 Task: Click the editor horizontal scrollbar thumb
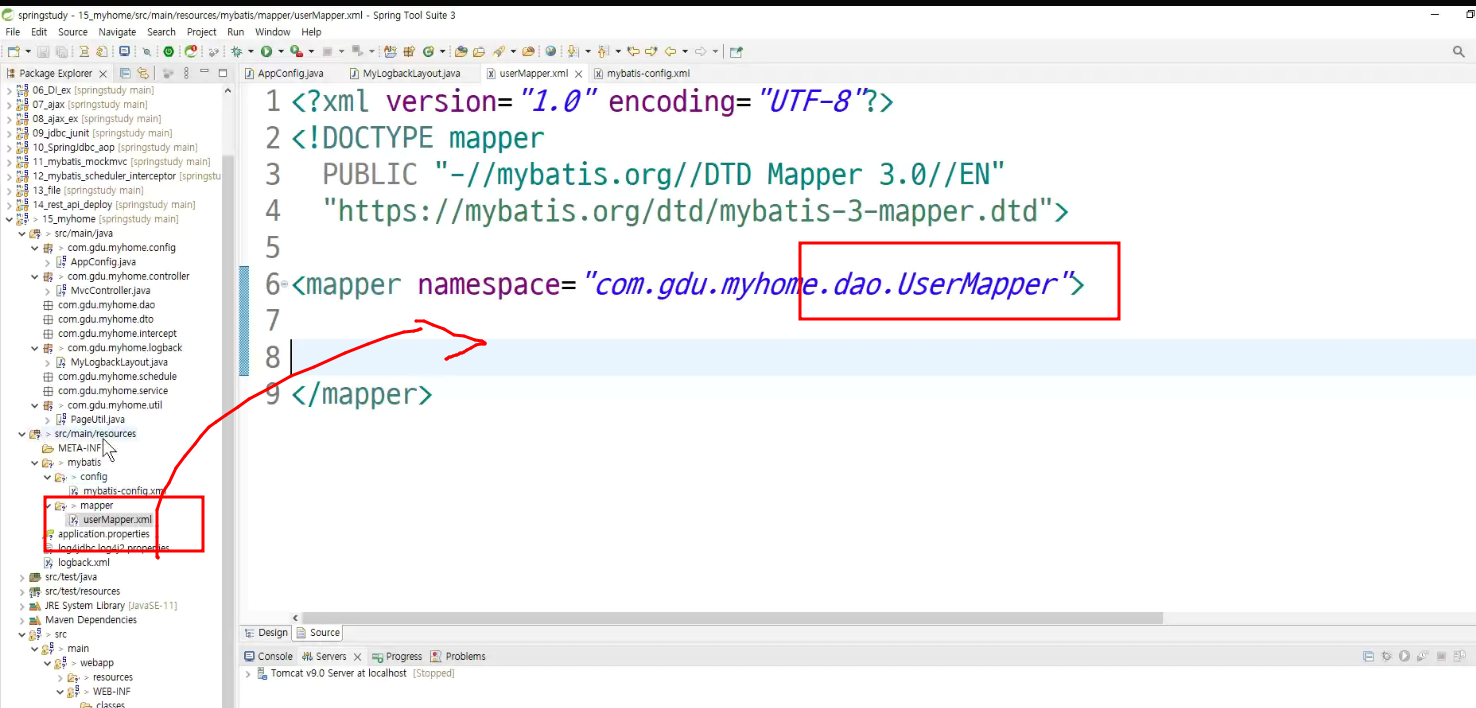tap(732, 618)
